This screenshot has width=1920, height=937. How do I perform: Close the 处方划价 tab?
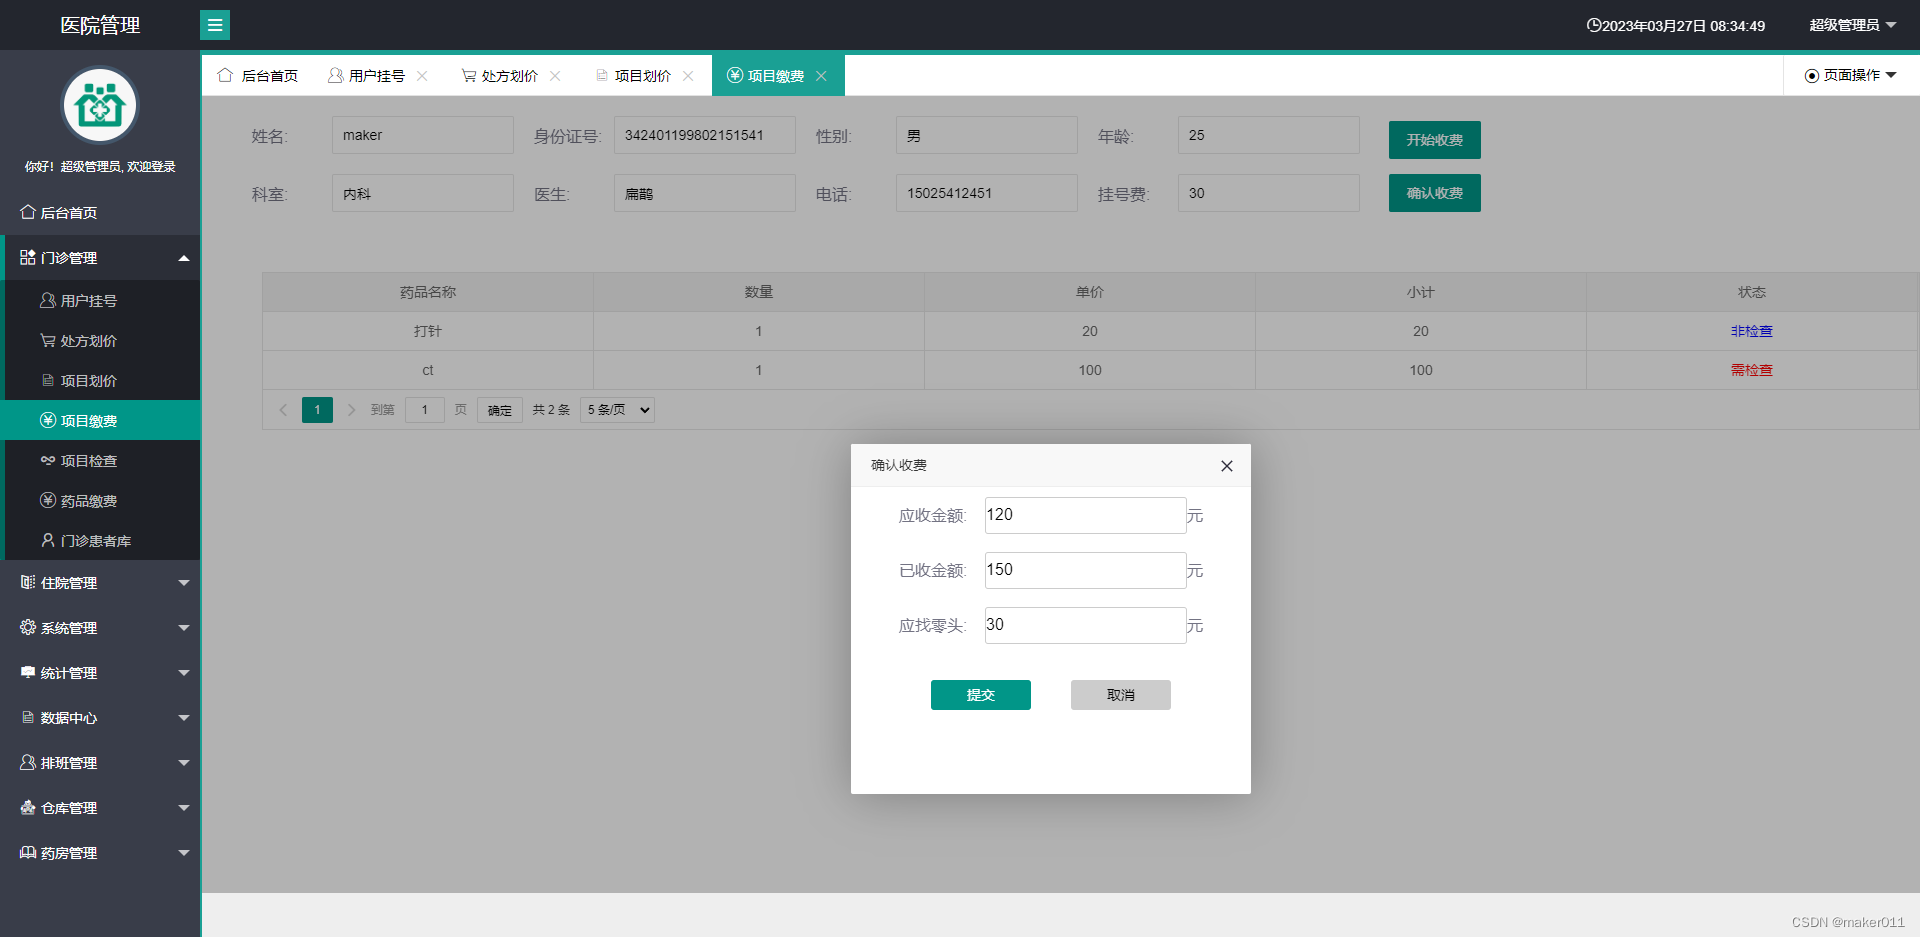[x=555, y=76]
